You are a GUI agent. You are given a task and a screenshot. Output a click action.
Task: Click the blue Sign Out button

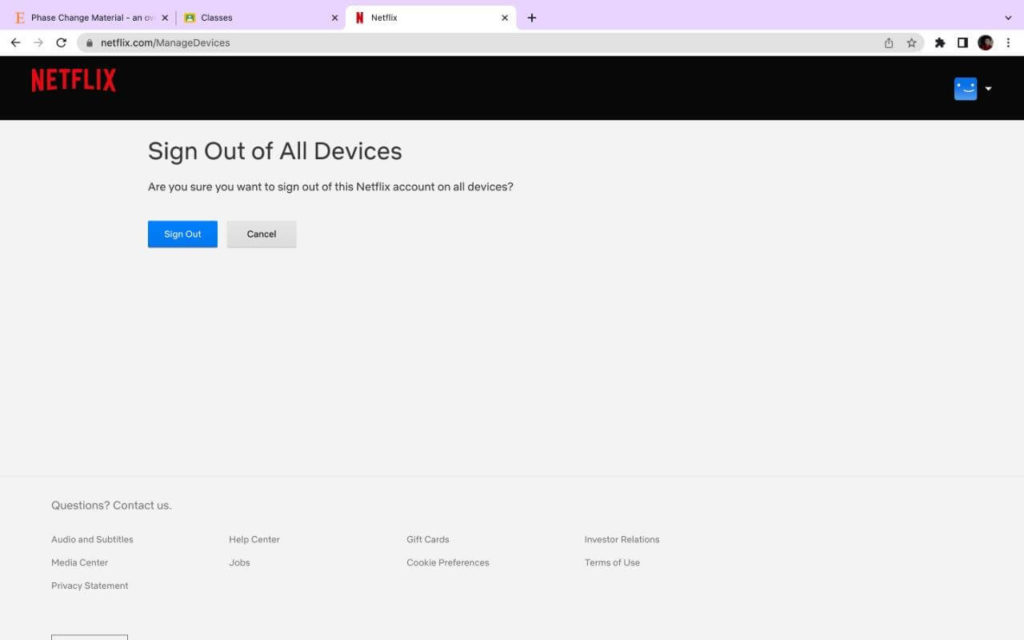(182, 234)
